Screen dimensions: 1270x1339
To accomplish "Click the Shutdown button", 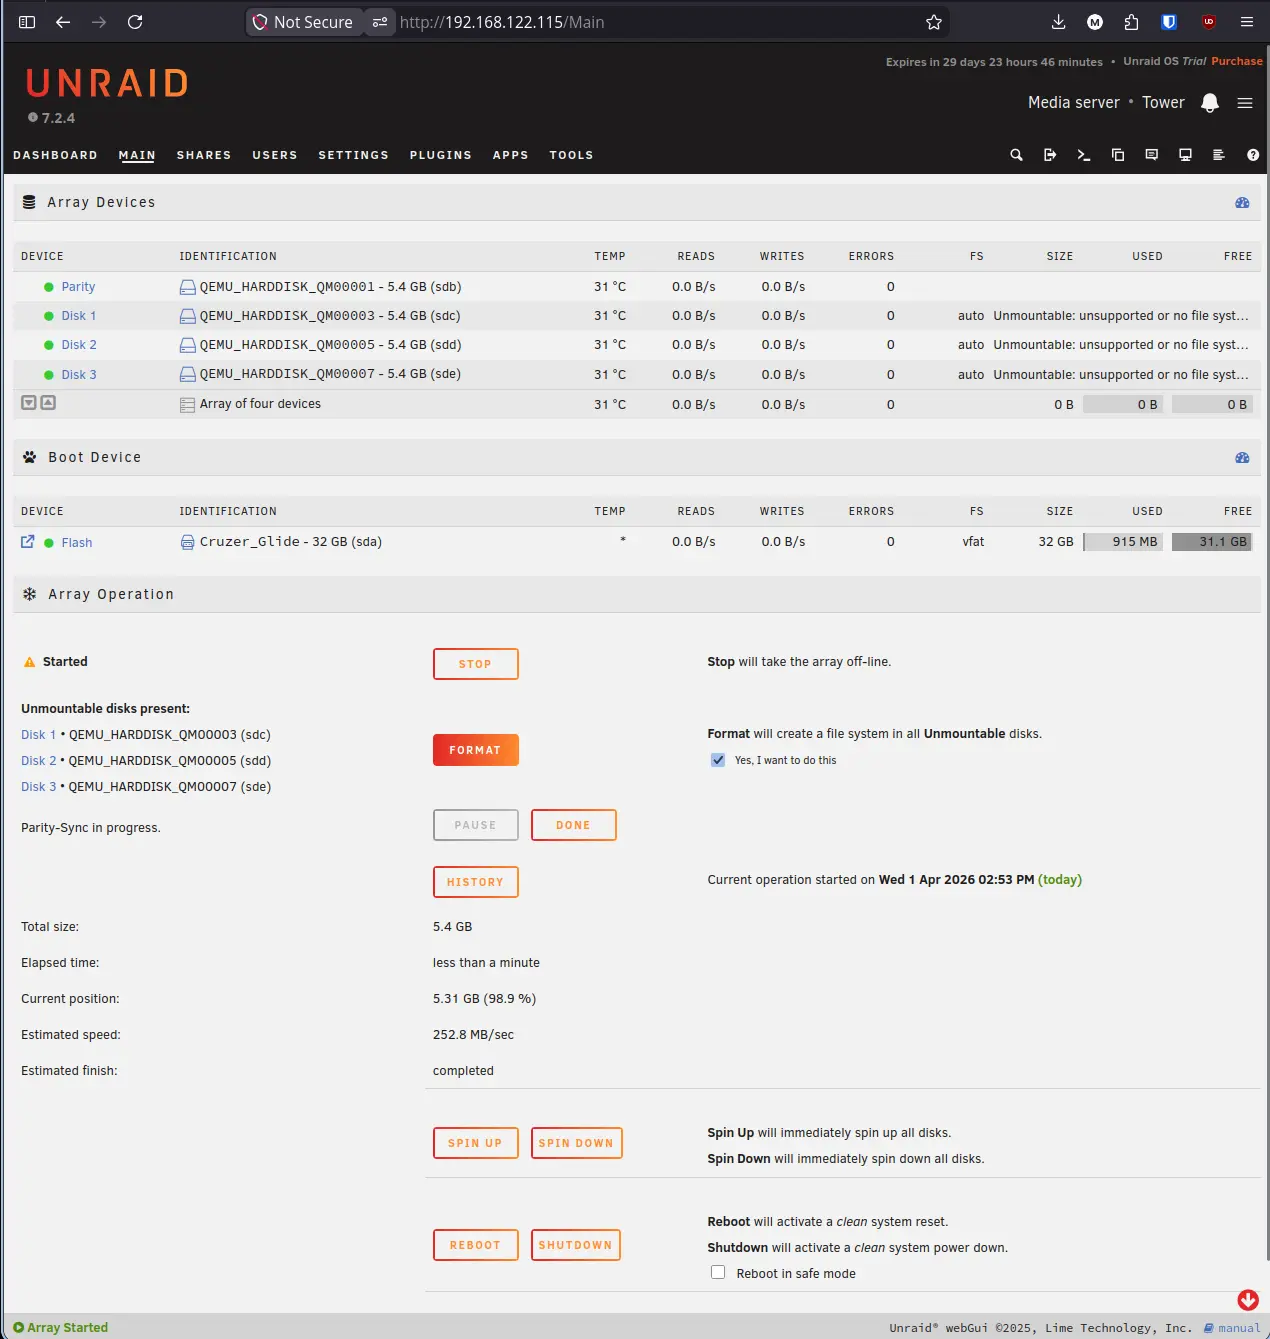I will (x=576, y=1245).
